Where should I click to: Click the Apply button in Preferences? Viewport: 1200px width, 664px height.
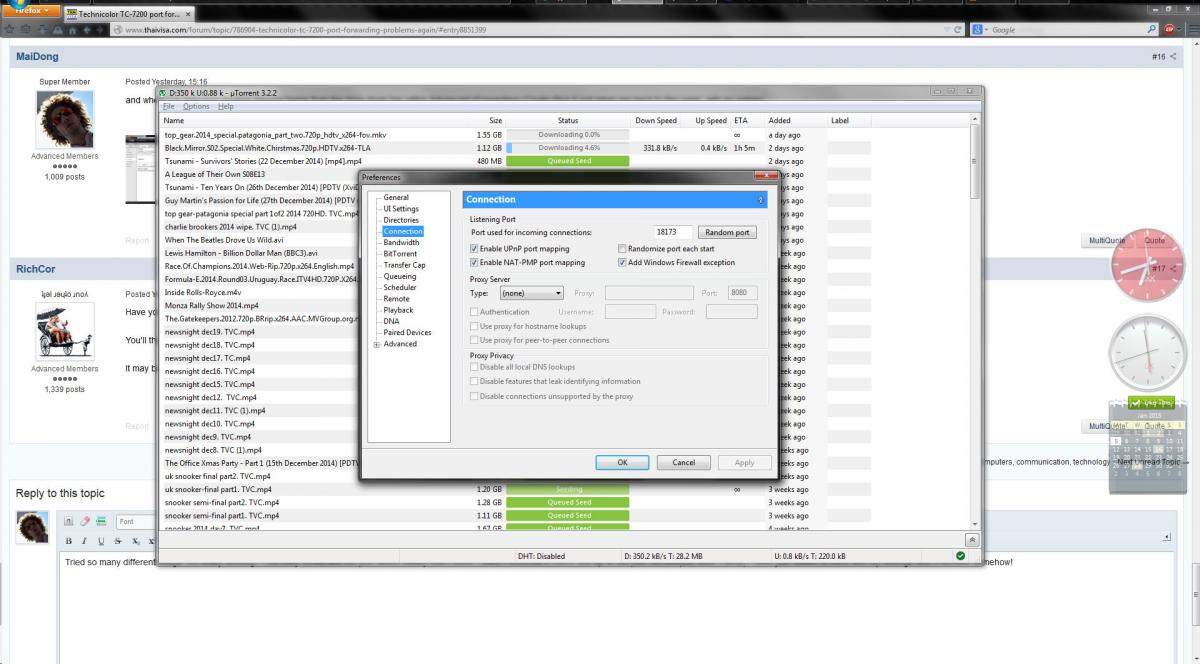[745, 463]
